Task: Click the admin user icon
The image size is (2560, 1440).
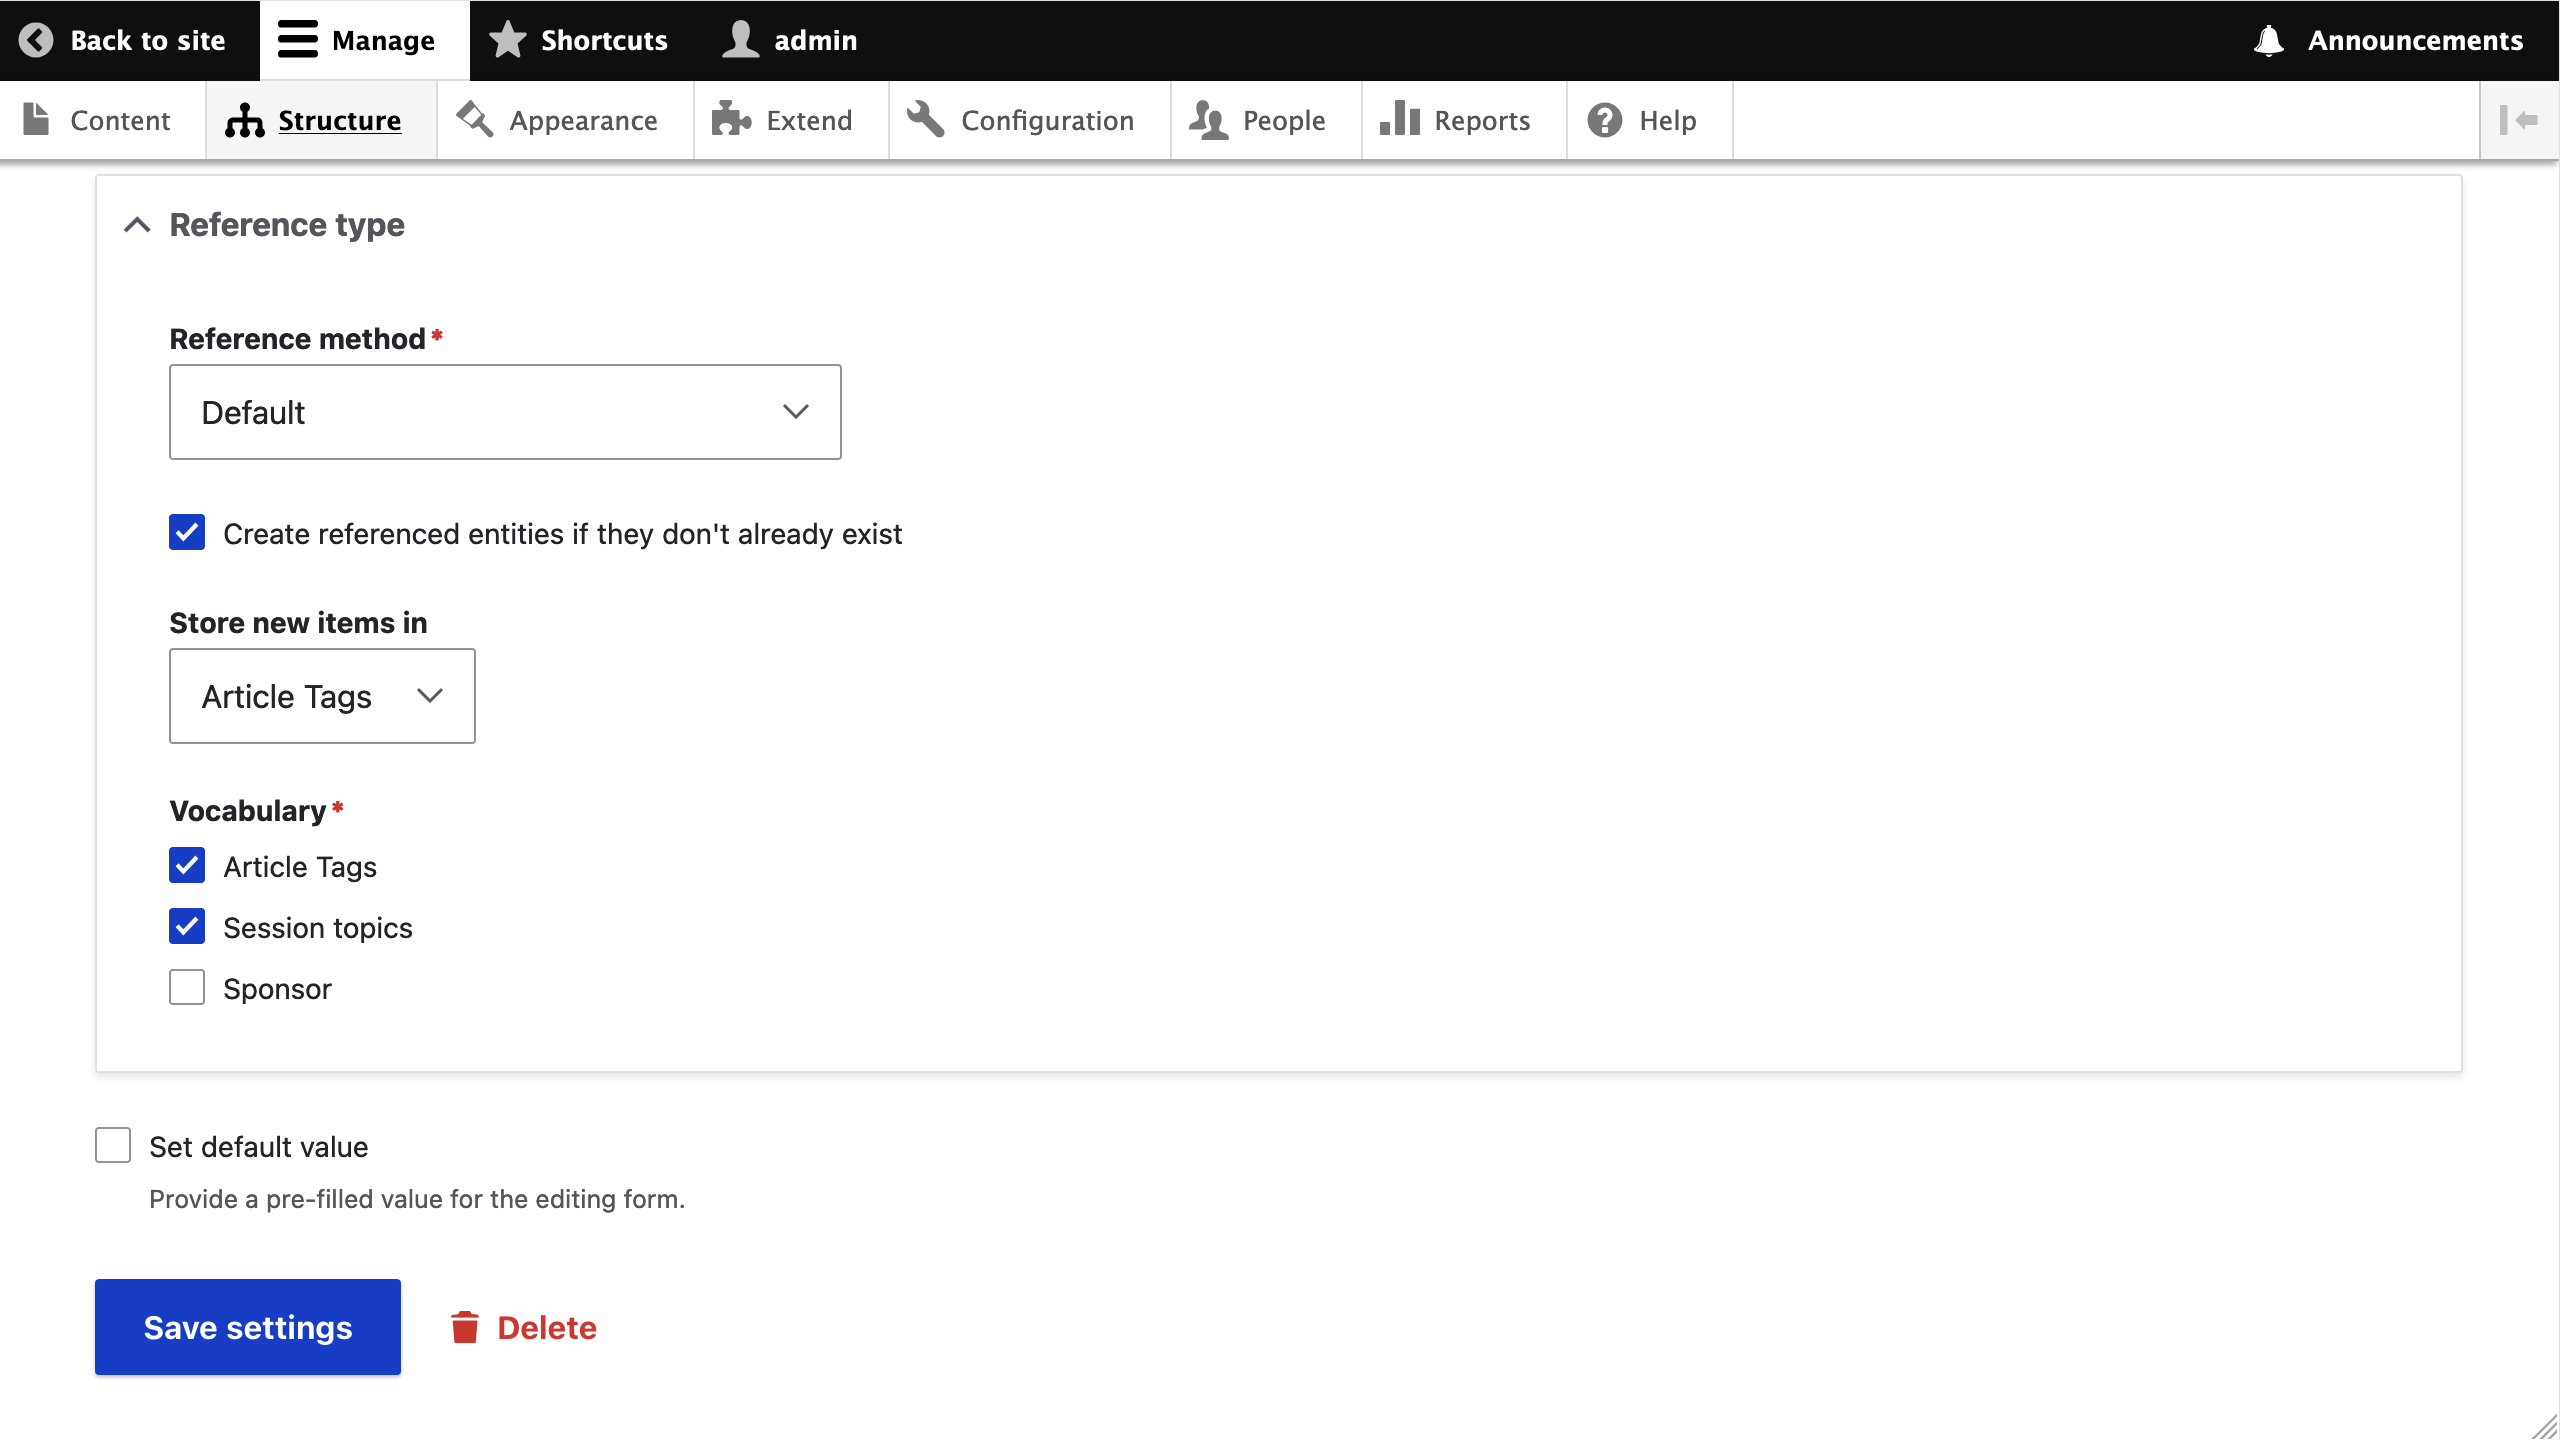Action: (740, 40)
